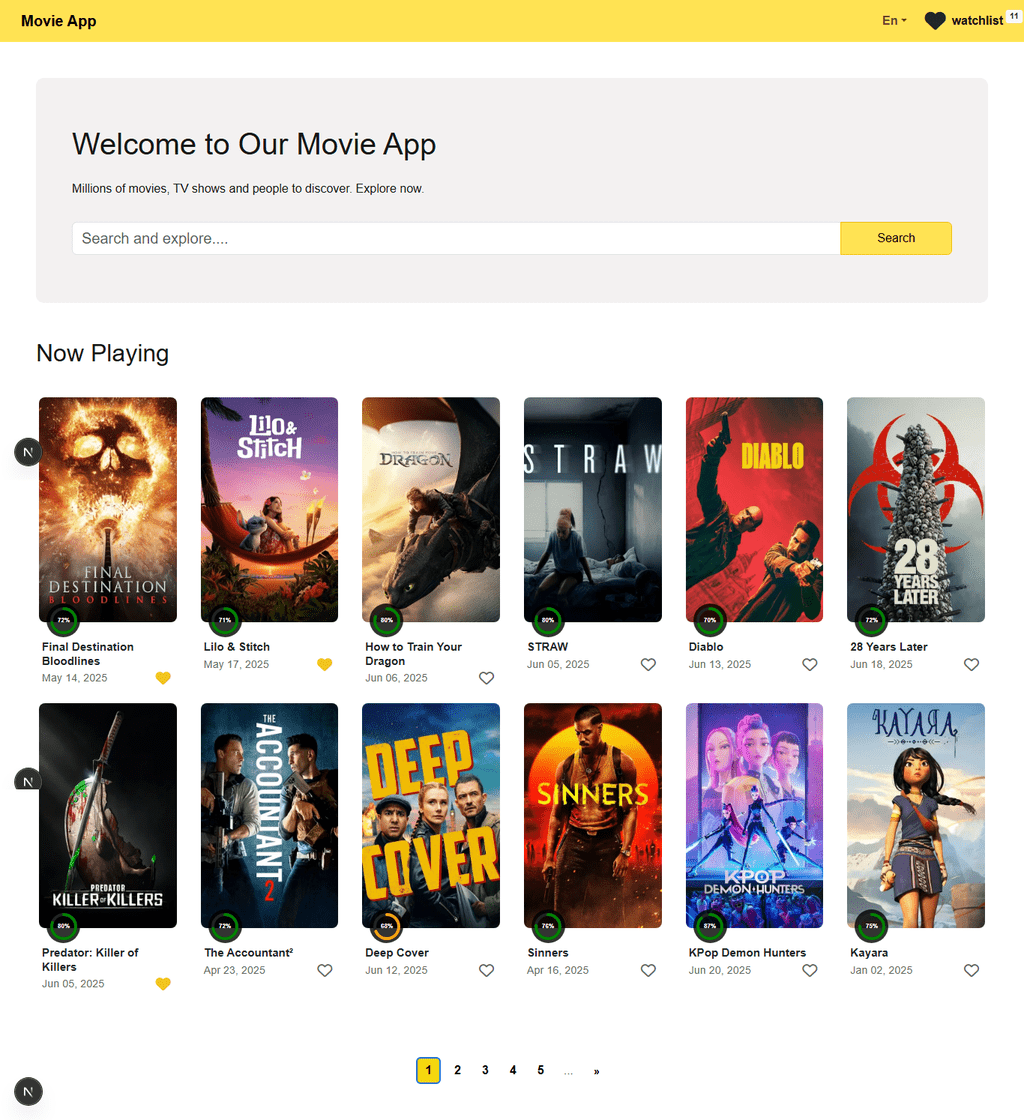Click the 87% rating badge on KPop Demon Hunters

tap(710, 926)
